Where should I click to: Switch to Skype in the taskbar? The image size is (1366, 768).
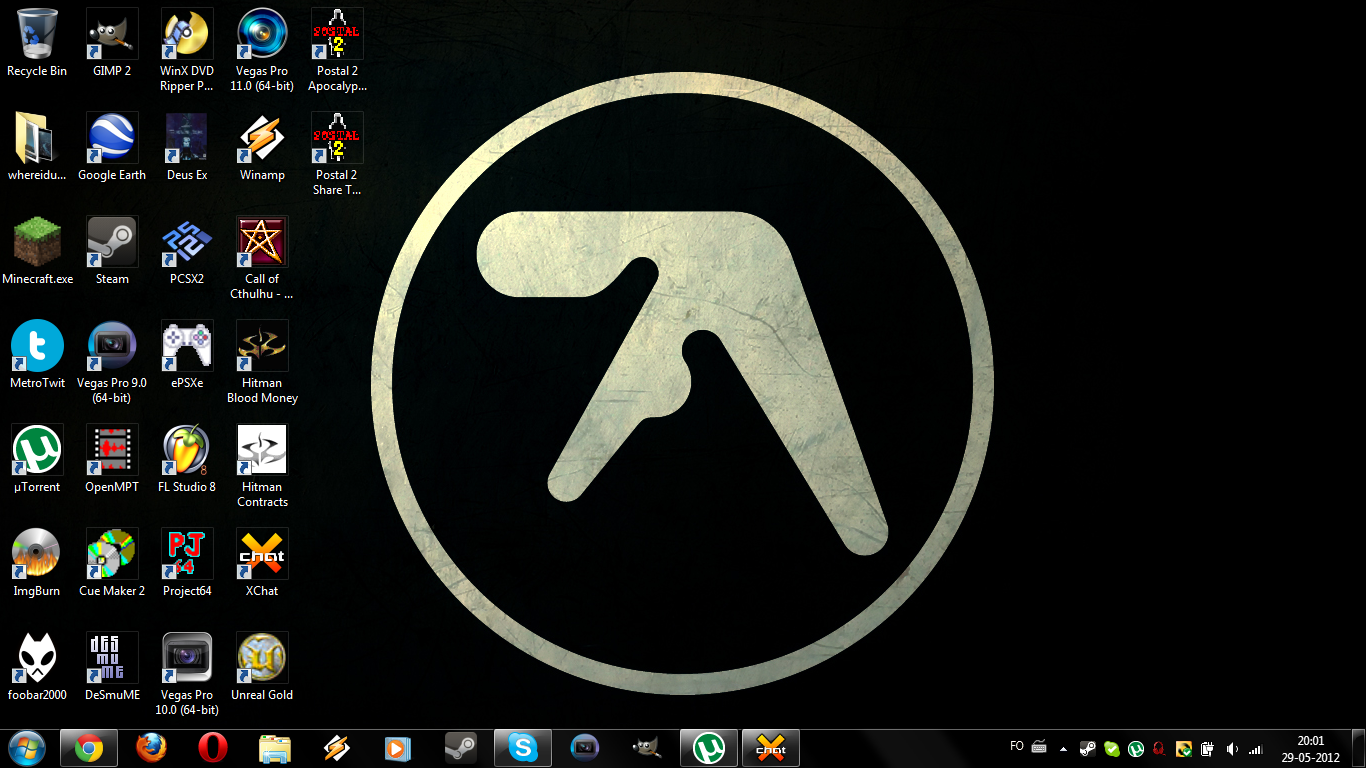(523, 748)
